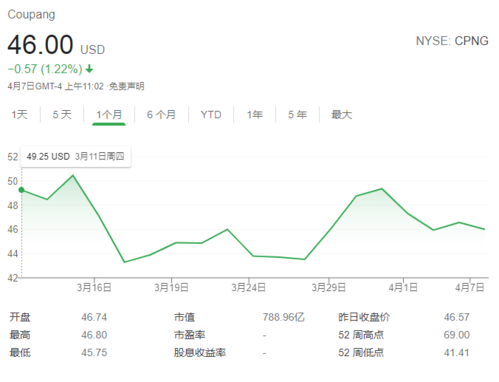The image size is (499, 382).
Task: Click the 52 周高点 label
Action: click(x=361, y=335)
